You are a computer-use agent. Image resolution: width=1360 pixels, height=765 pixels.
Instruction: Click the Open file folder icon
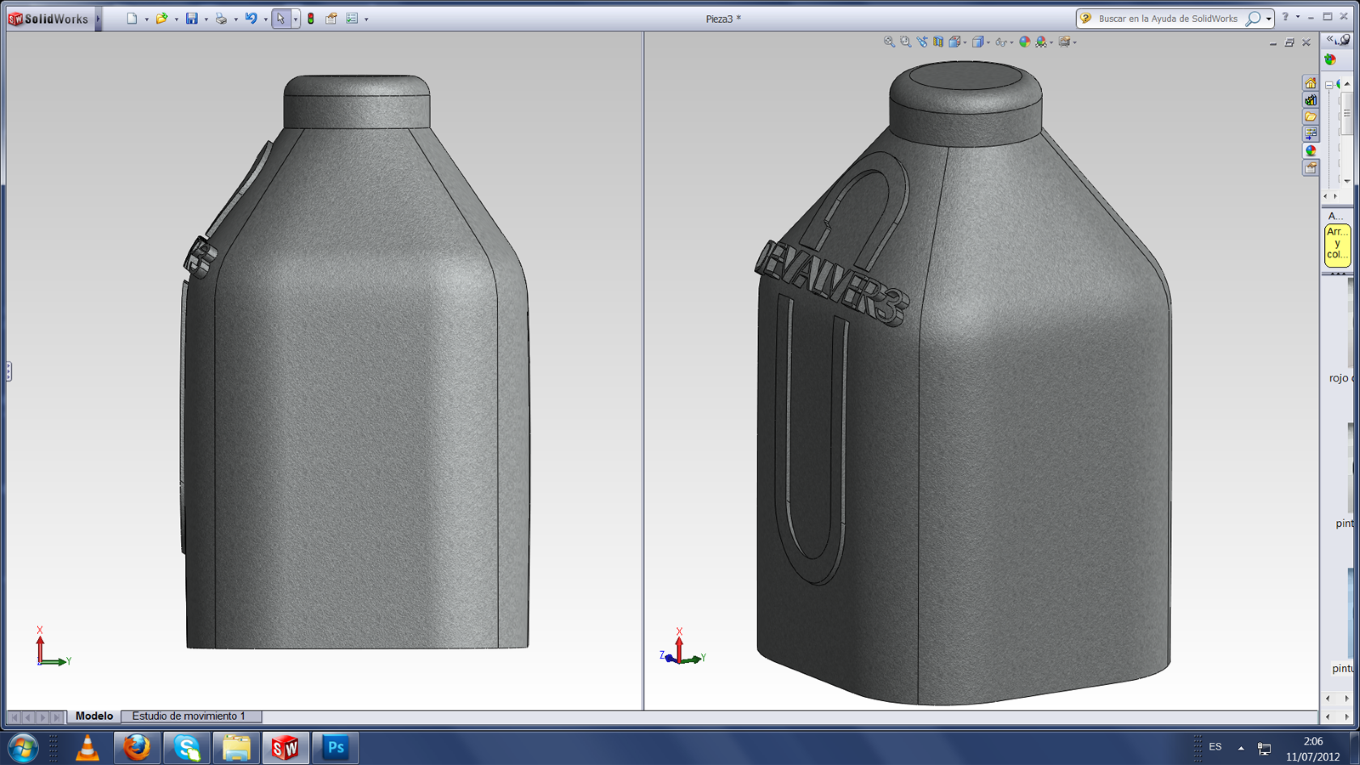click(161, 19)
